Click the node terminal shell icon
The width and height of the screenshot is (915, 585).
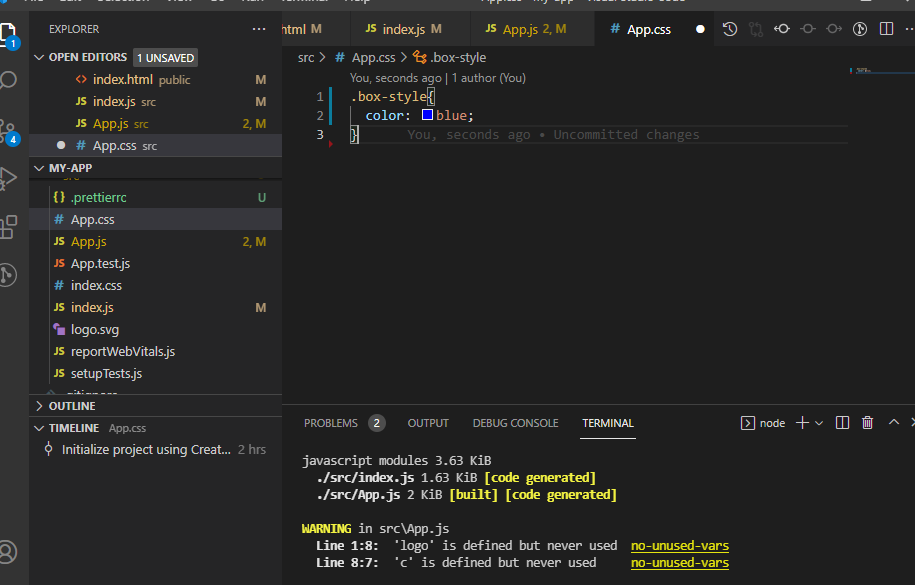tap(748, 423)
